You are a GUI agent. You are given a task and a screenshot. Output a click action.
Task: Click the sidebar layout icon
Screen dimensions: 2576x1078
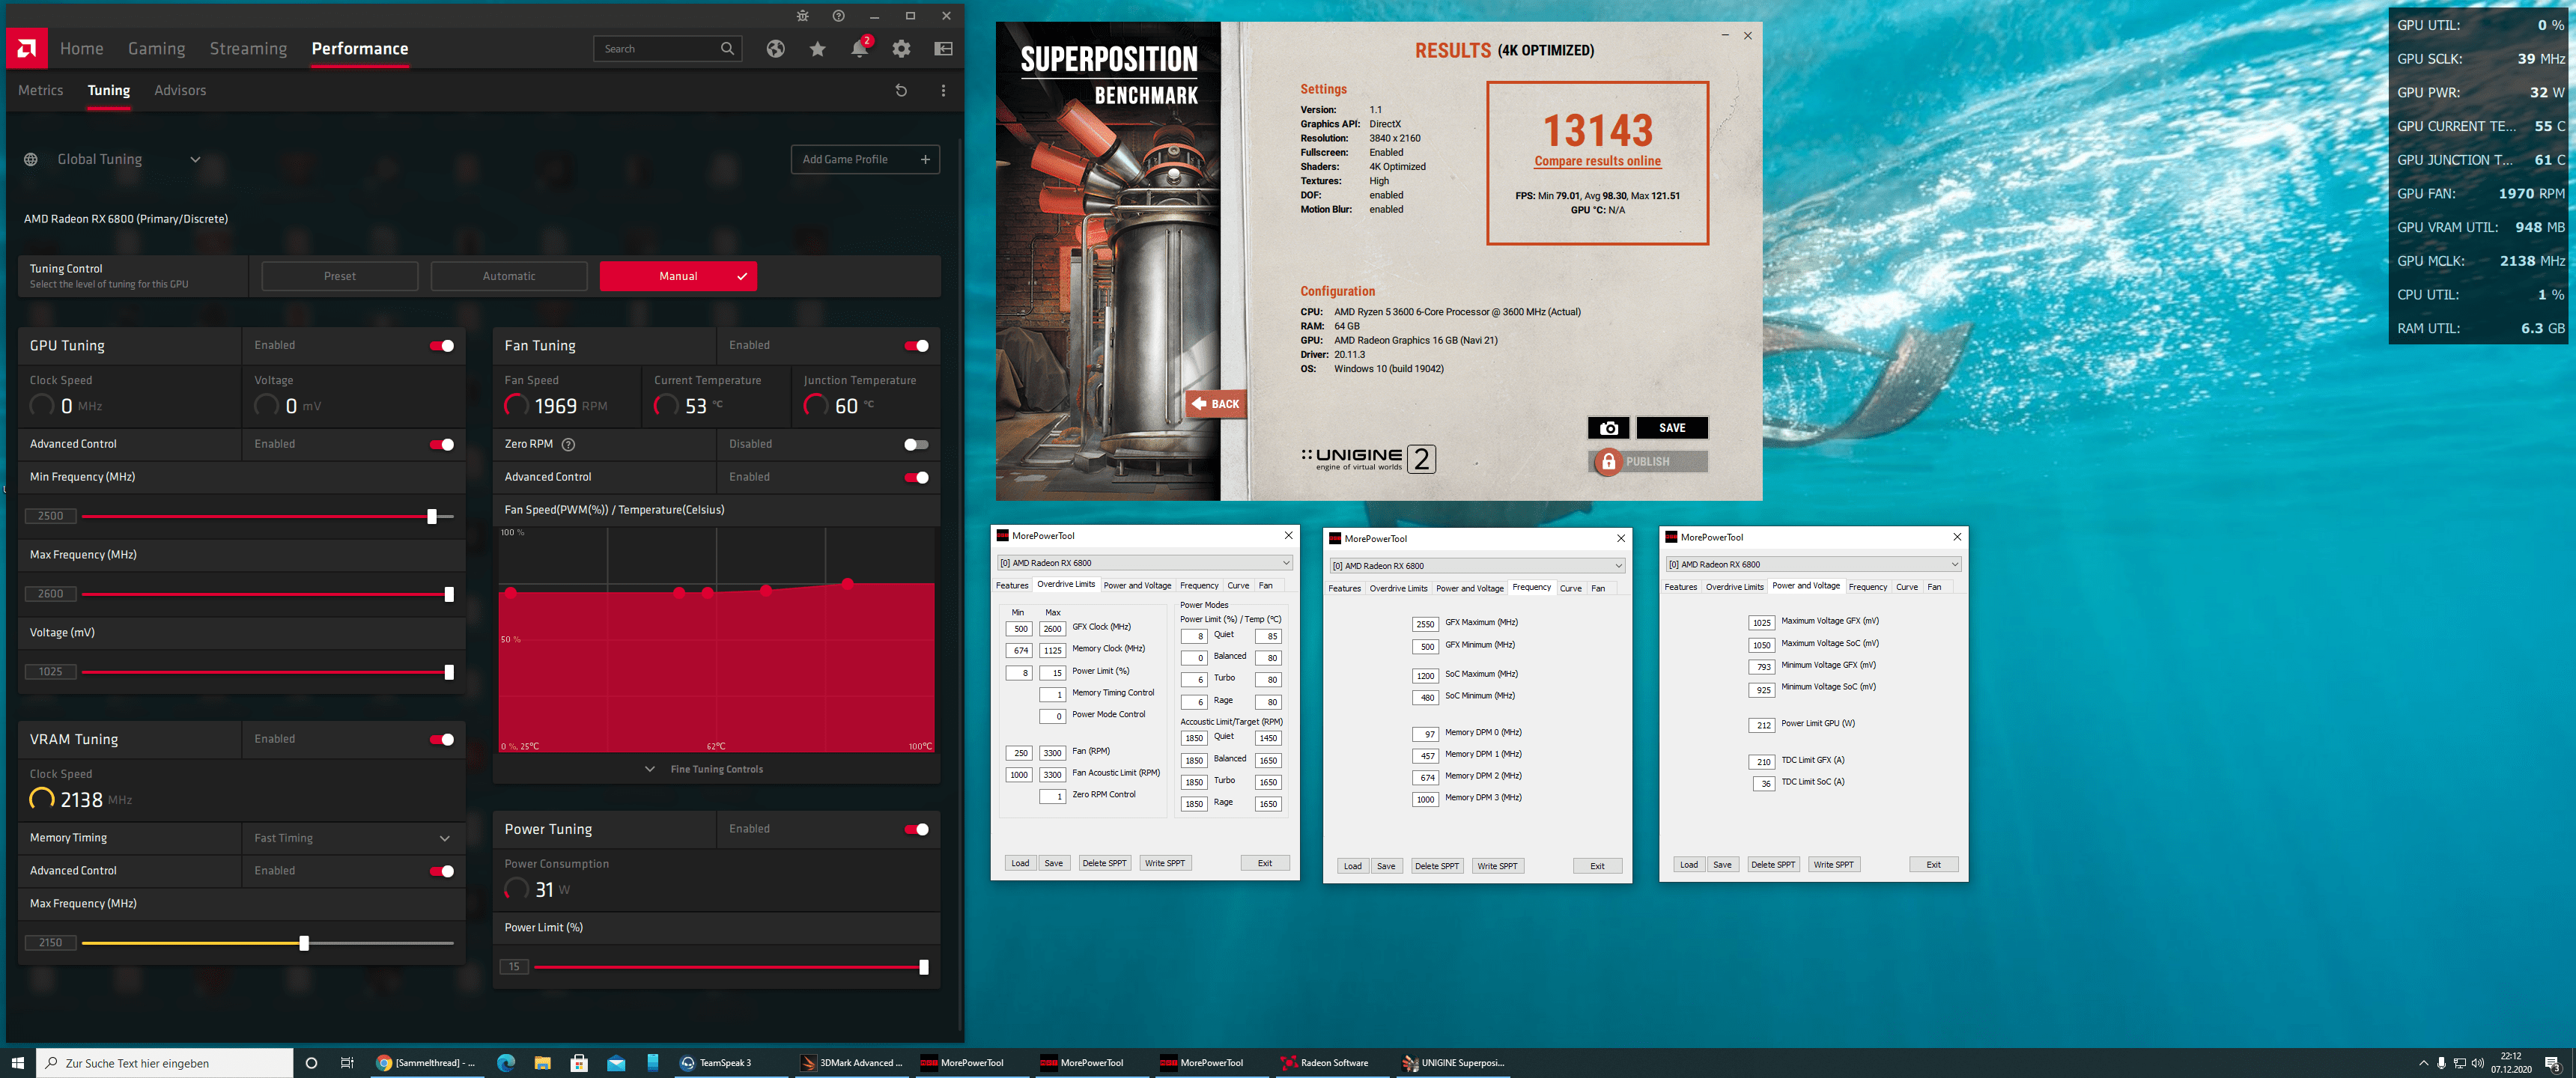[943, 49]
